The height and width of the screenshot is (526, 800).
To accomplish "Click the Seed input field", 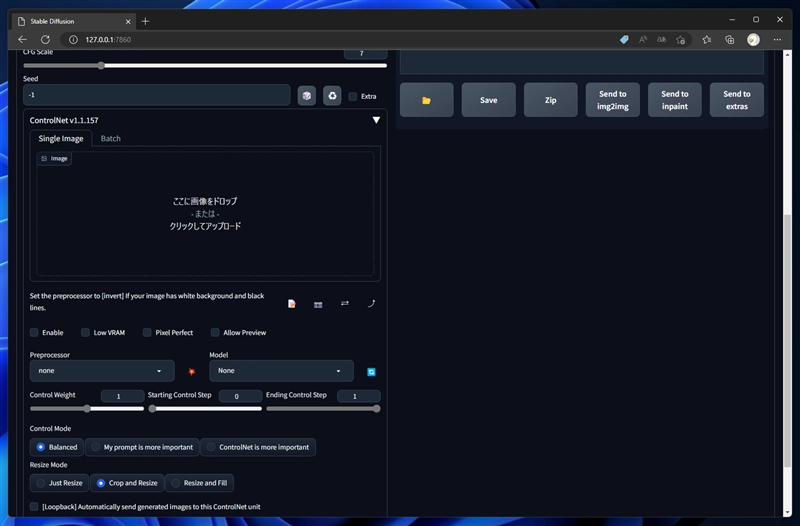I will (x=157, y=95).
